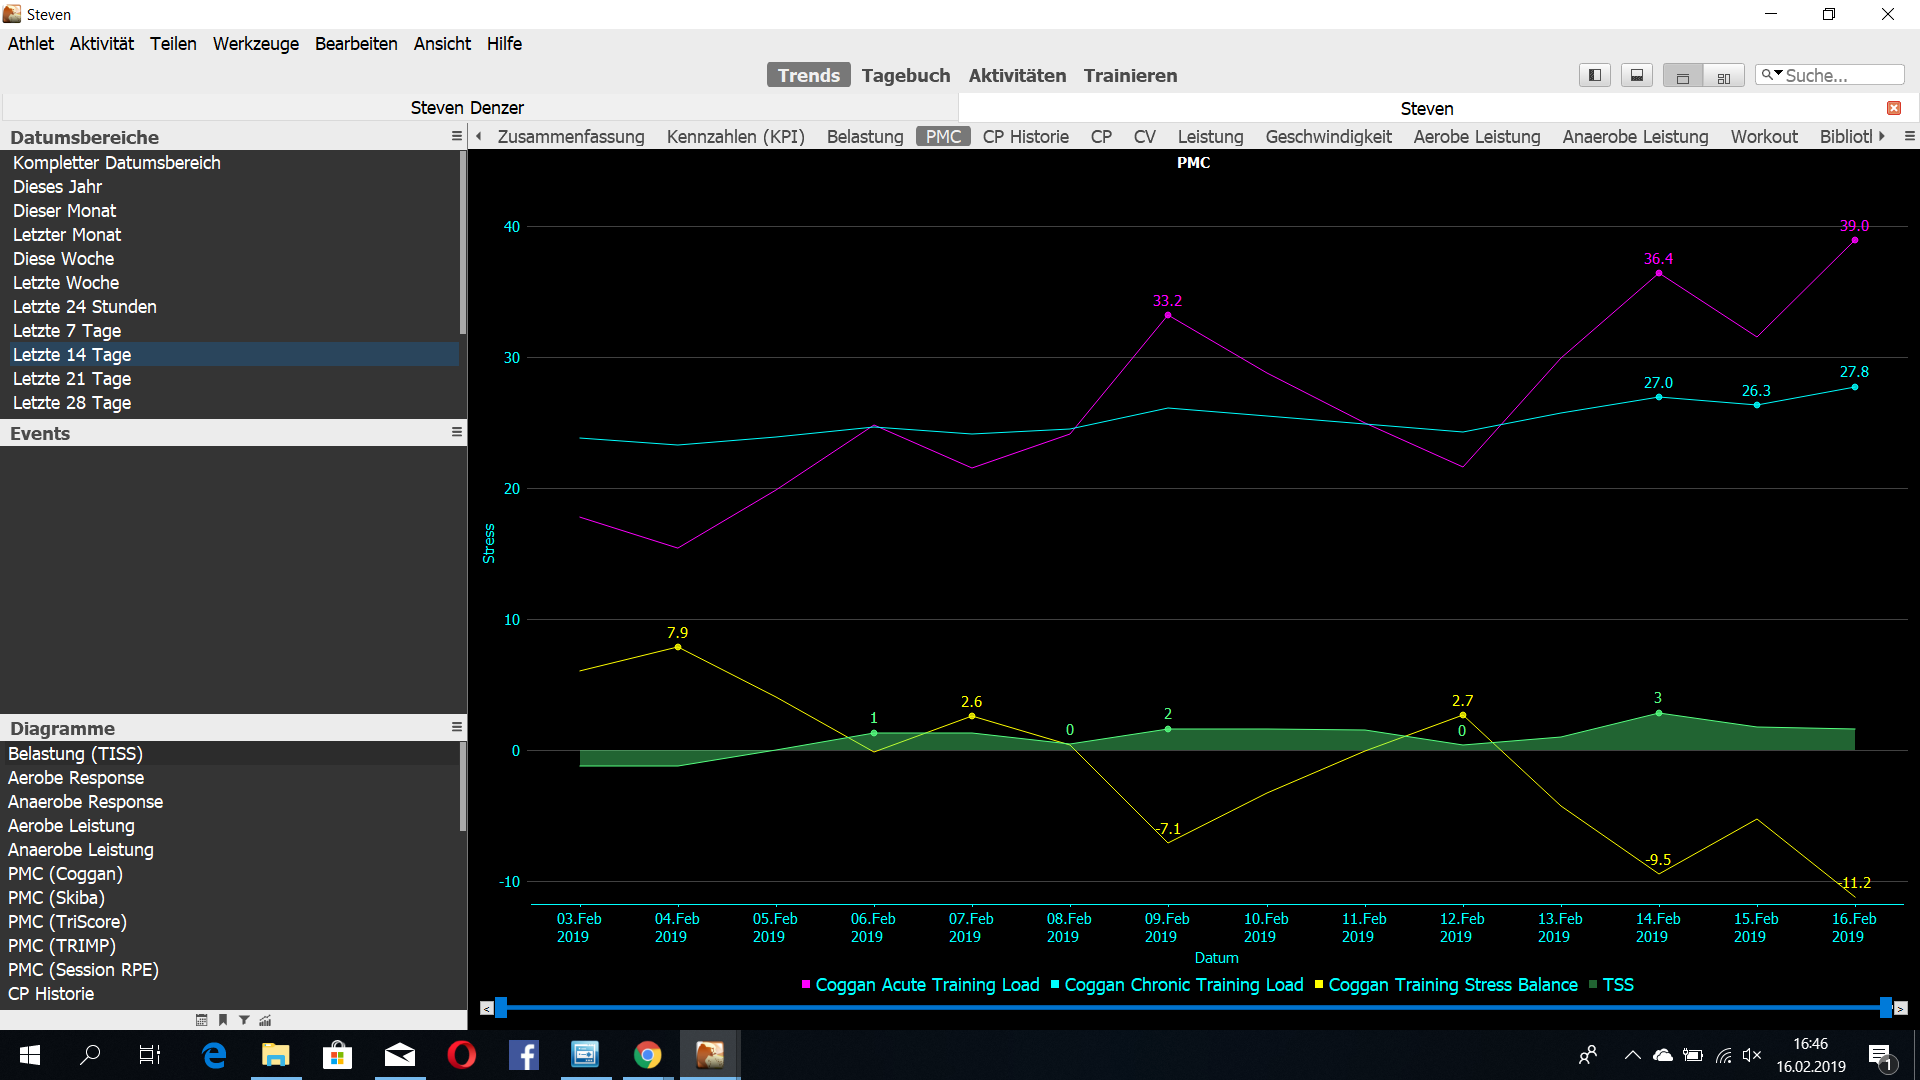Toggle the bottom pane visibility button
This screenshot has width=1920, height=1080.
(1637, 75)
